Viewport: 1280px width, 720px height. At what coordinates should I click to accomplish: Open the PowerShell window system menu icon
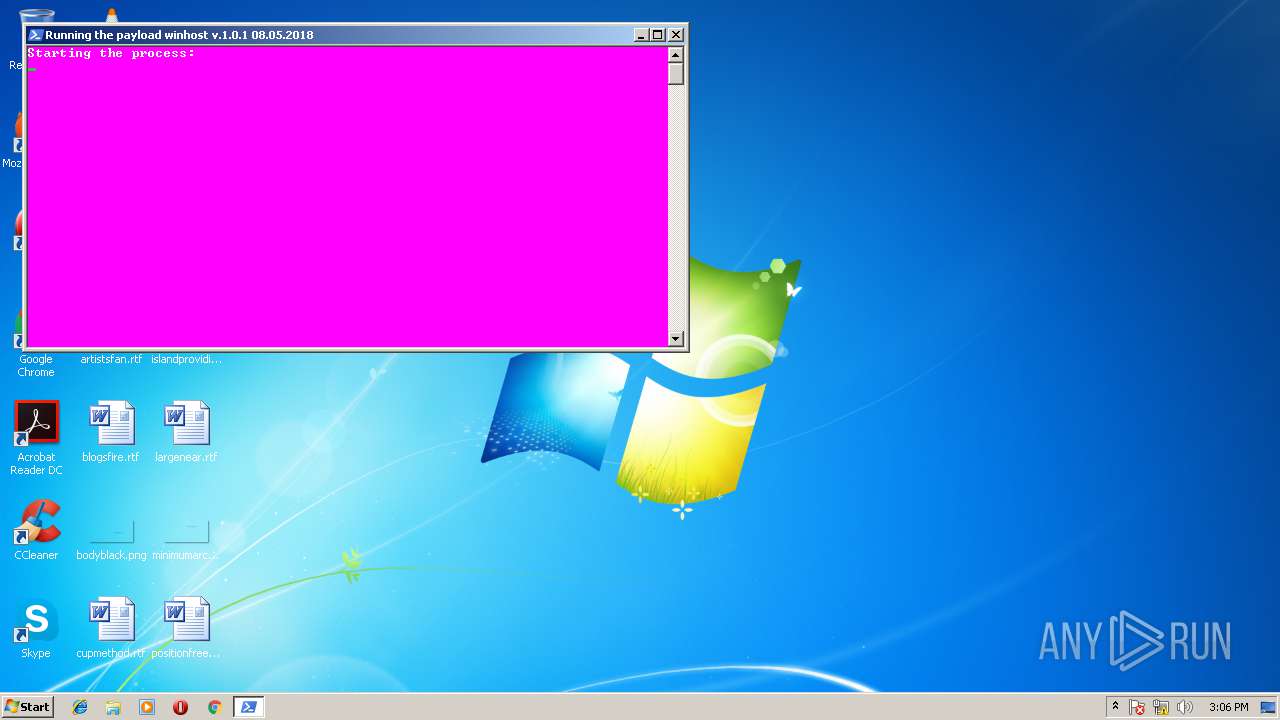(x=35, y=35)
